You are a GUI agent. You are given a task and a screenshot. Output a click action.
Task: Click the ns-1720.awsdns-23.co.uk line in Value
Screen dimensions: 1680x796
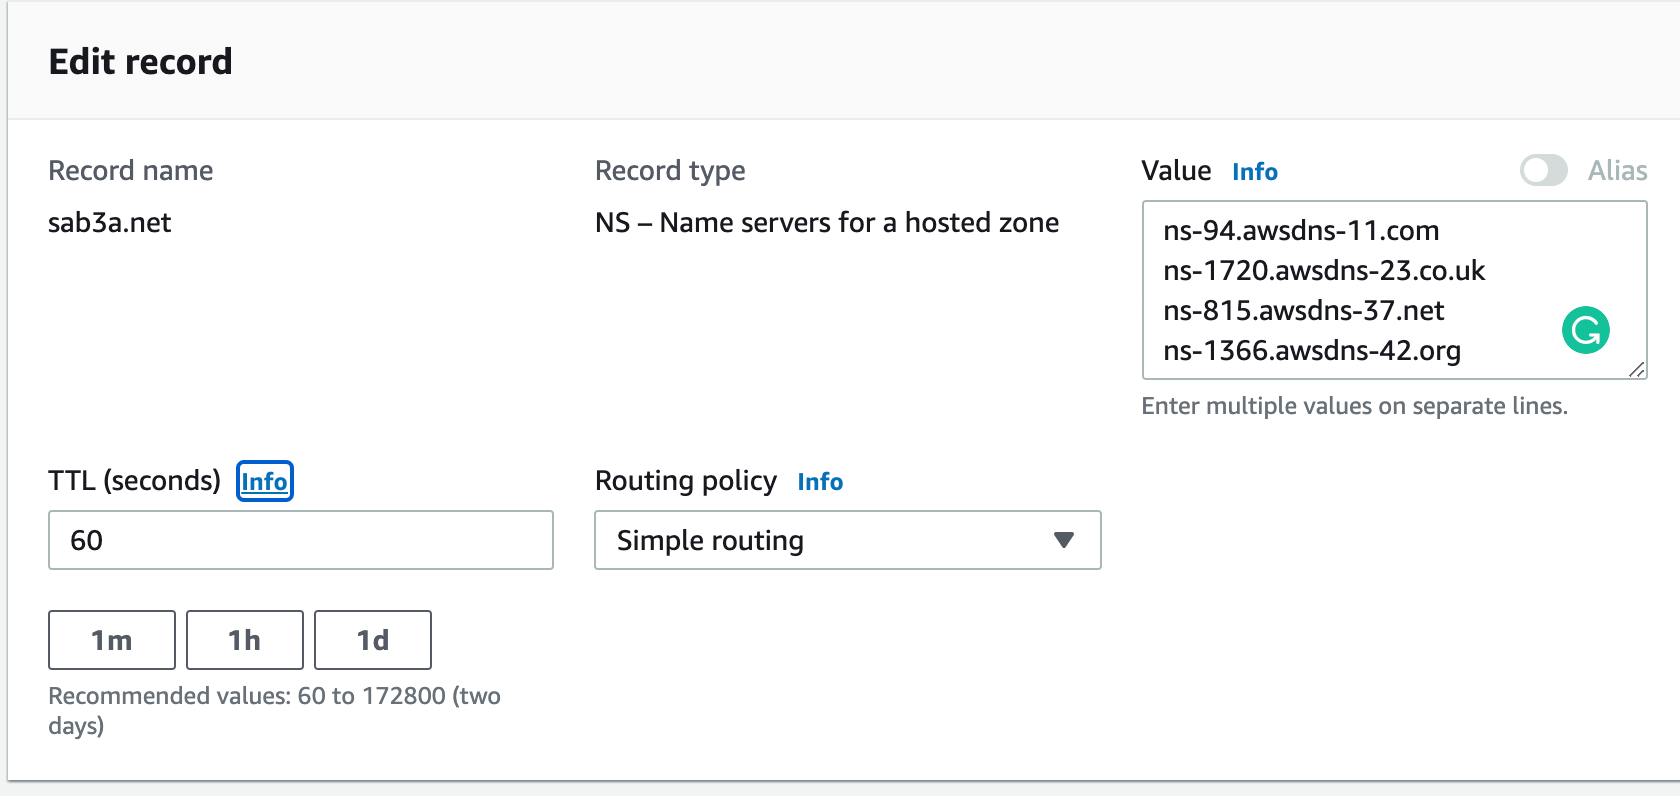tap(1323, 271)
